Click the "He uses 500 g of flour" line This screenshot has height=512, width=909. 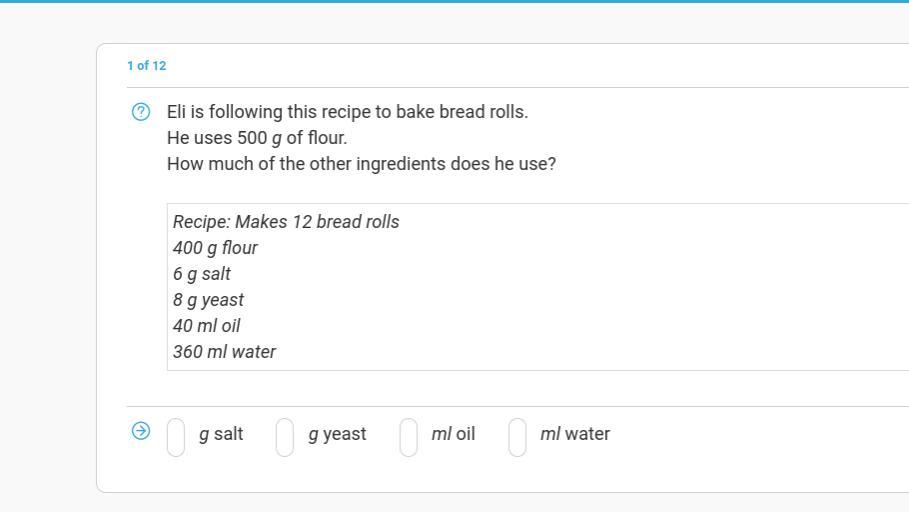coord(257,138)
